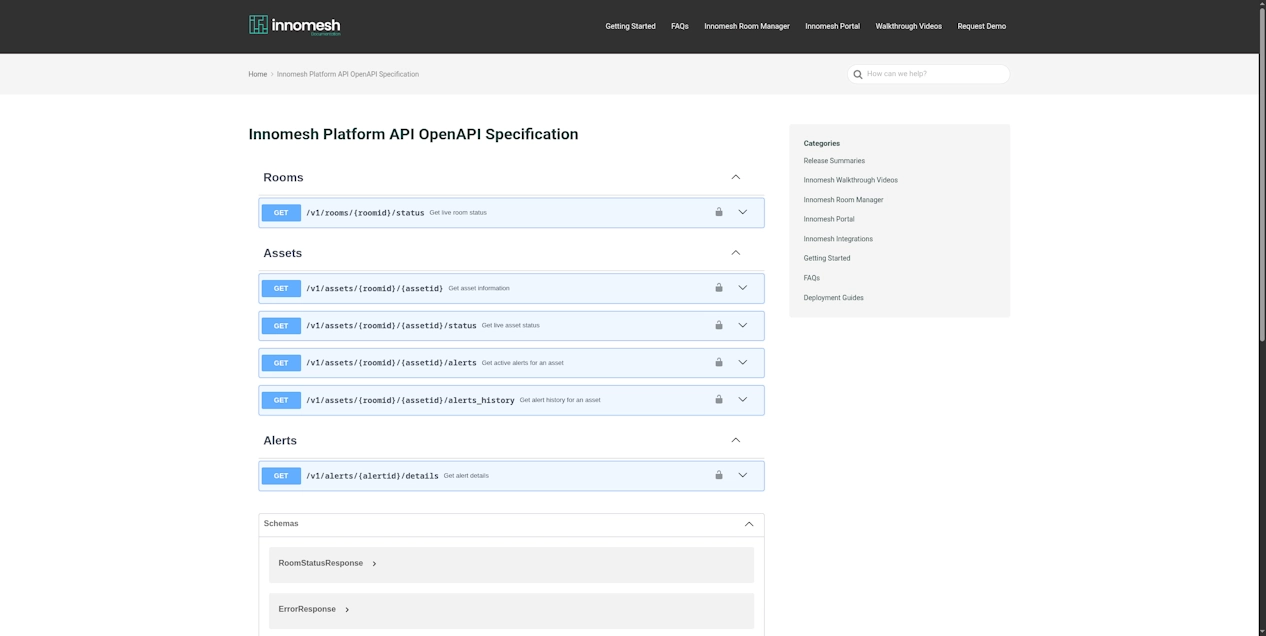1266x636 pixels.
Task: Collapse the Assets section
Action: click(x=736, y=253)
